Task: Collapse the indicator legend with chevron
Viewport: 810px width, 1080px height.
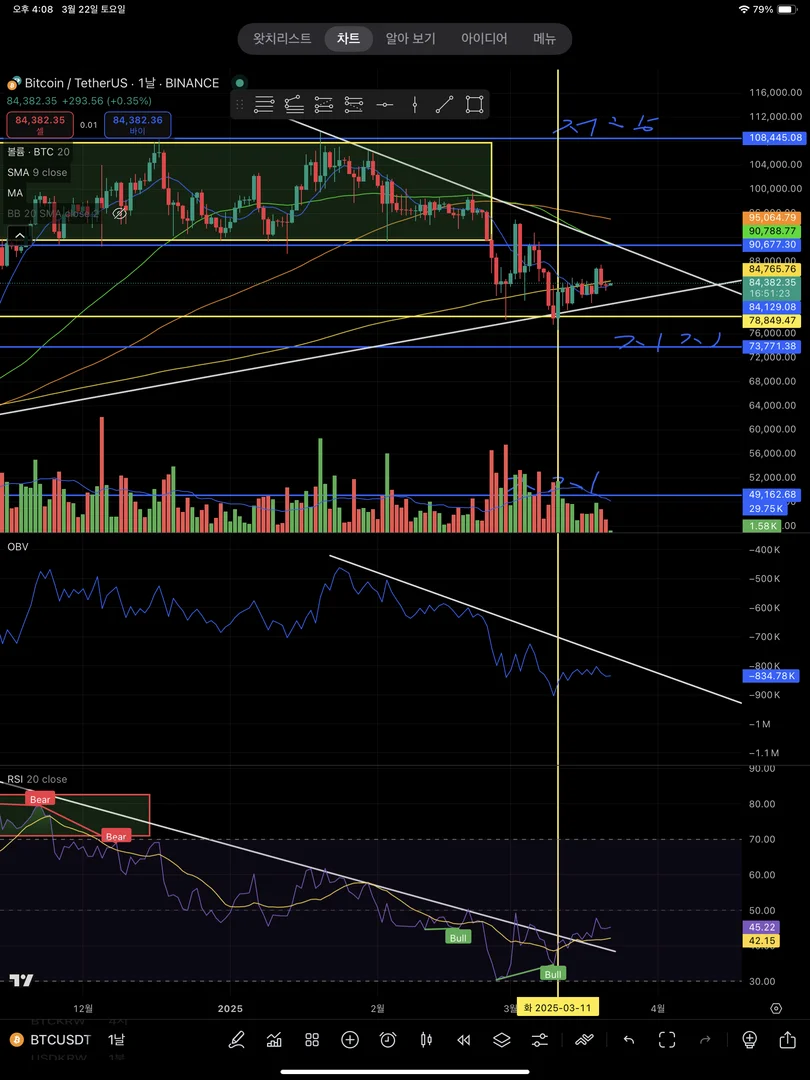Action: [x=19, y=236]
